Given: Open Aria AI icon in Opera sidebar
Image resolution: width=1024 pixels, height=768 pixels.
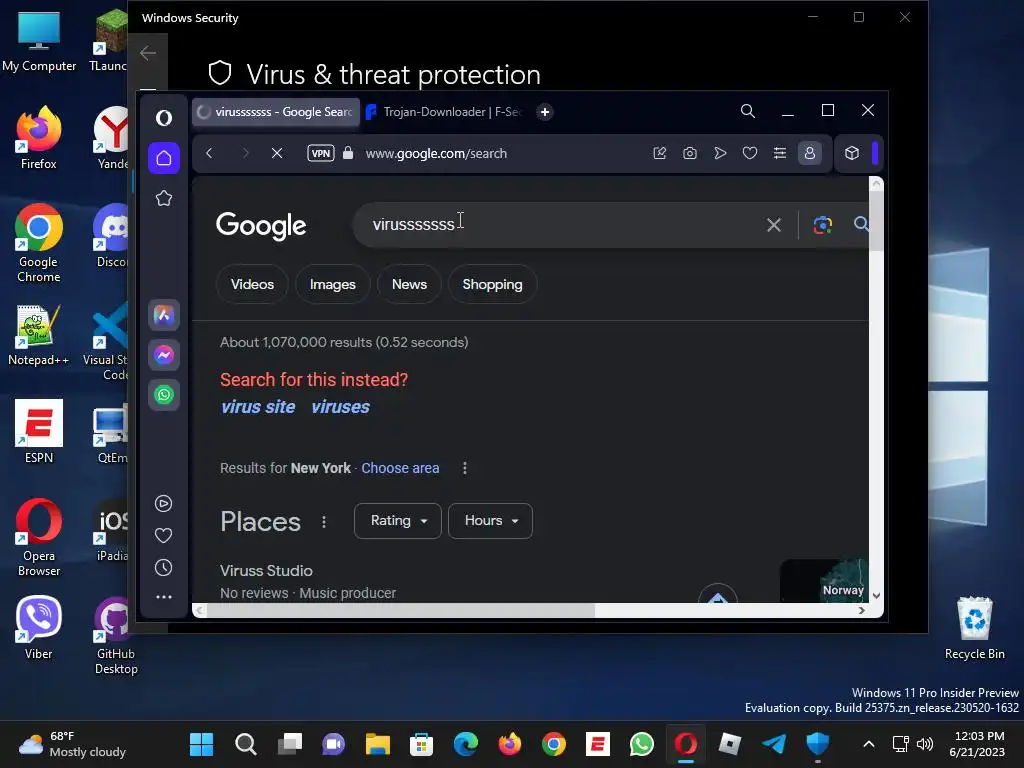Looking at the screenshot, I should point(164,315).
